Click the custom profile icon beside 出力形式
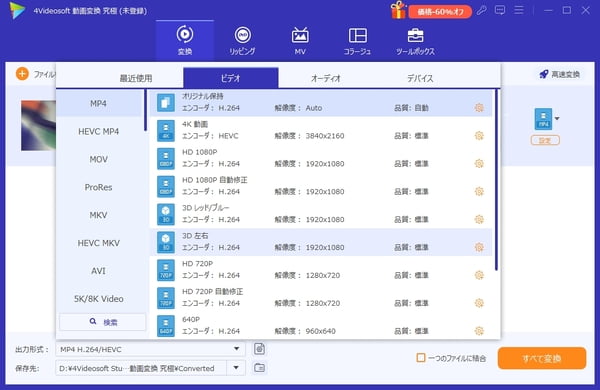 point(259,349)
